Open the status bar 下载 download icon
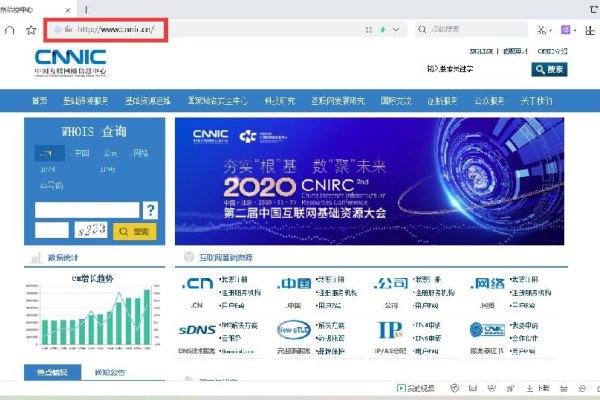 538,389
